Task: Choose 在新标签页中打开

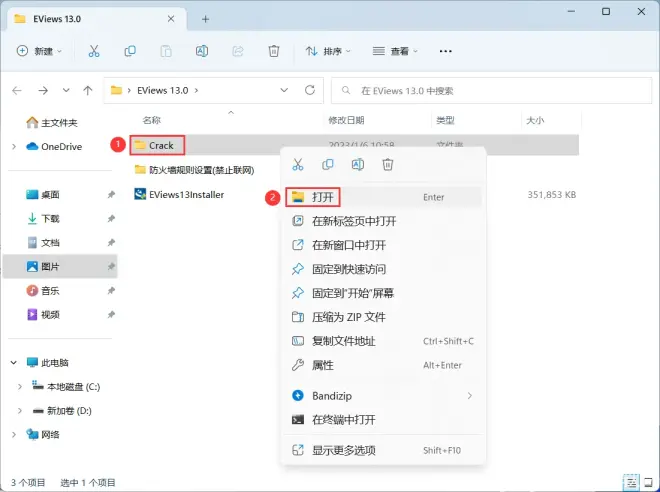Action: 383,221
